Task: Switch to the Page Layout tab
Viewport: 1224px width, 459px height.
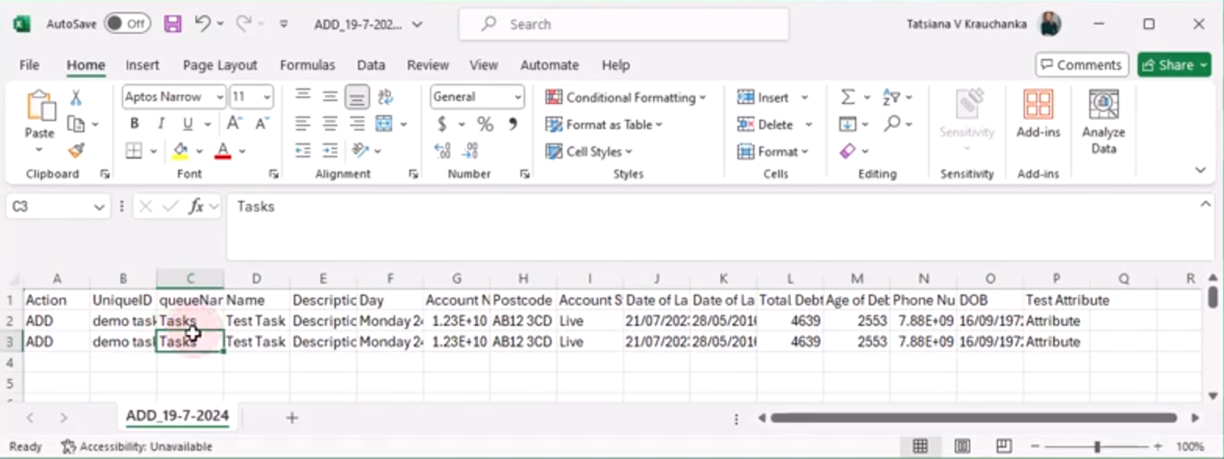Action: [220, 65]
